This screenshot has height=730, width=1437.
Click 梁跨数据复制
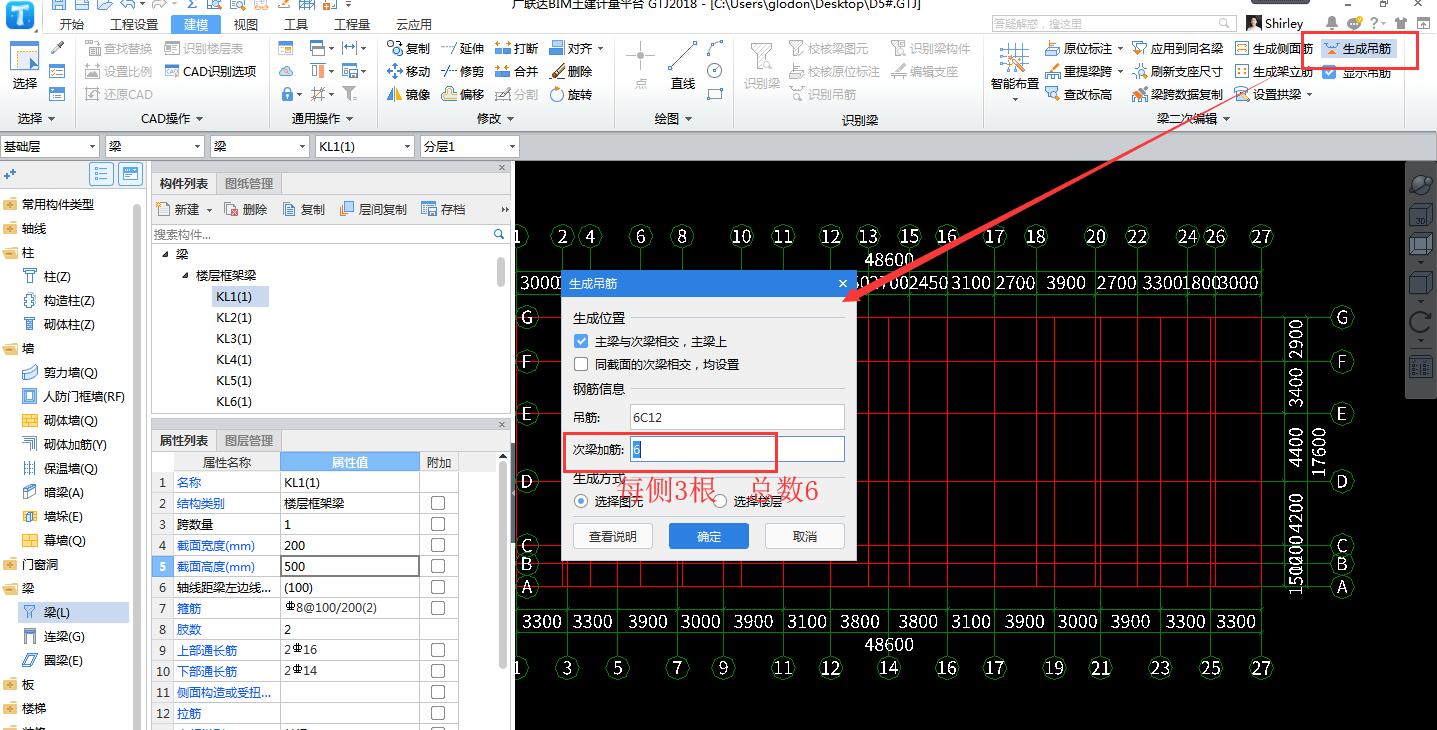click(1177, 94)
